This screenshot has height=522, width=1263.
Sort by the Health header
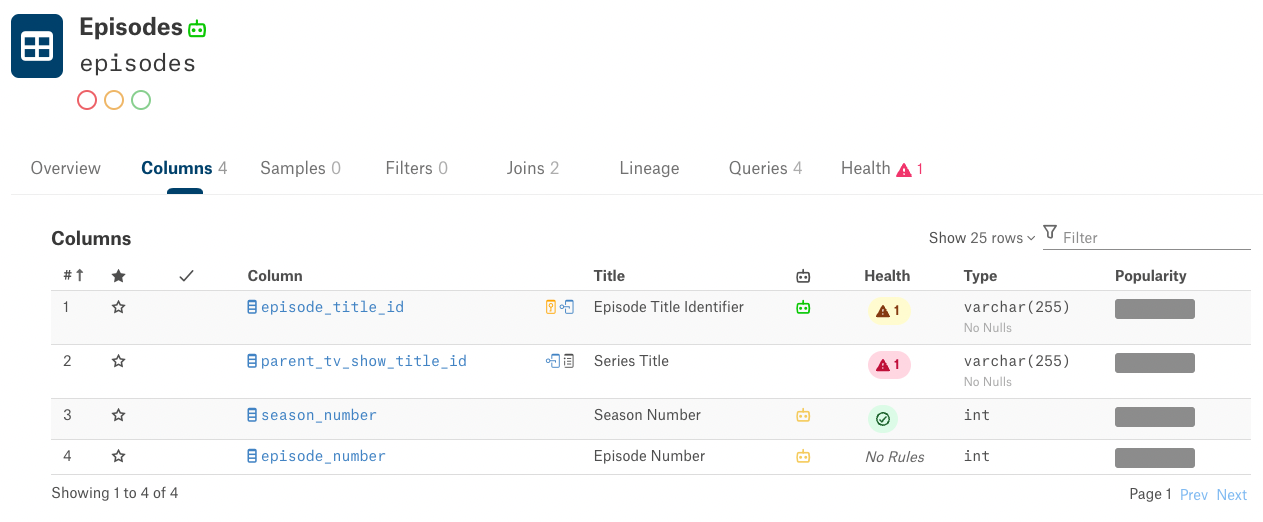pos(887,276)
